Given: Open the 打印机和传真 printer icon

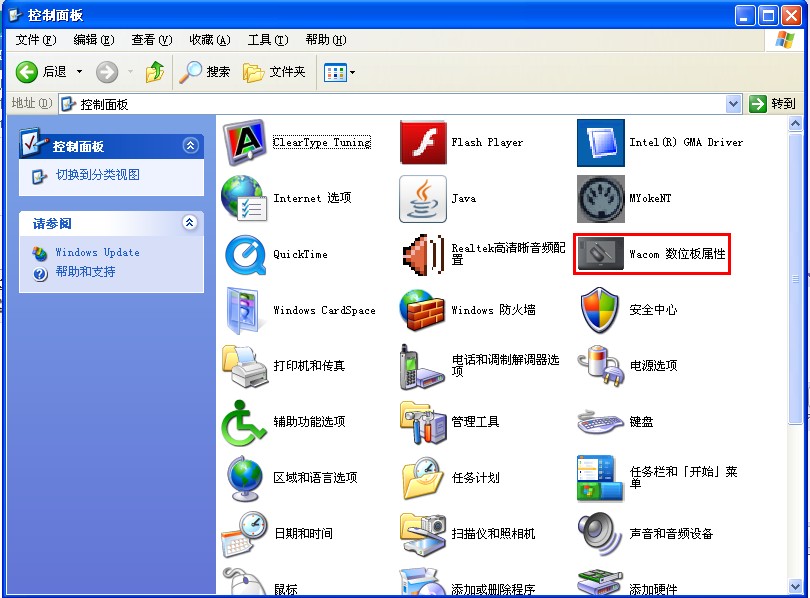Looking at the screenshot, I should point(245,366).
